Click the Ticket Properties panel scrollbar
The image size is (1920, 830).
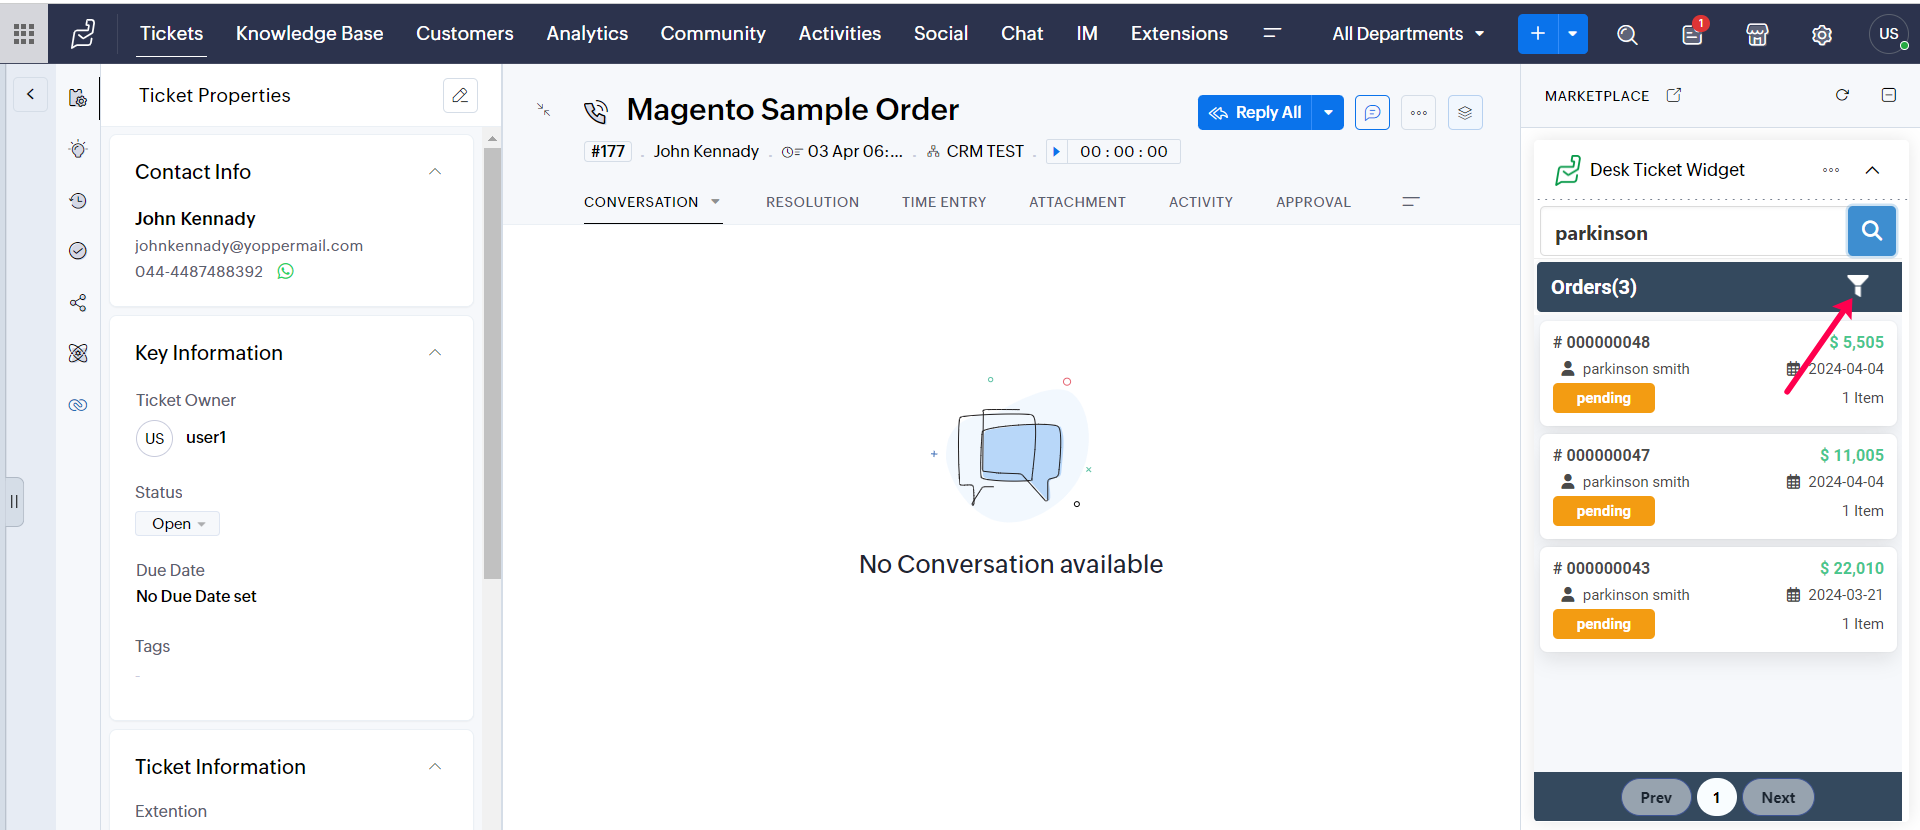pyautogui.click(x=492, y=360)
